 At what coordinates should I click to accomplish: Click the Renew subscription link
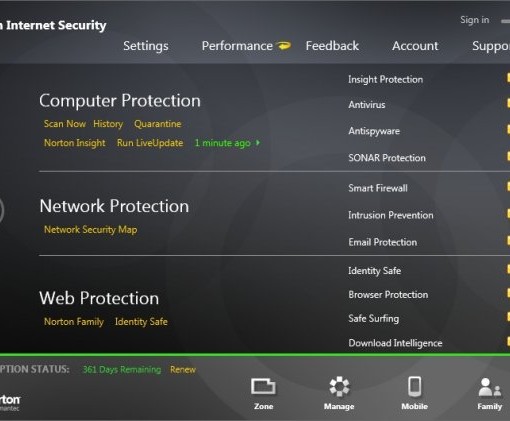(183, 370)
